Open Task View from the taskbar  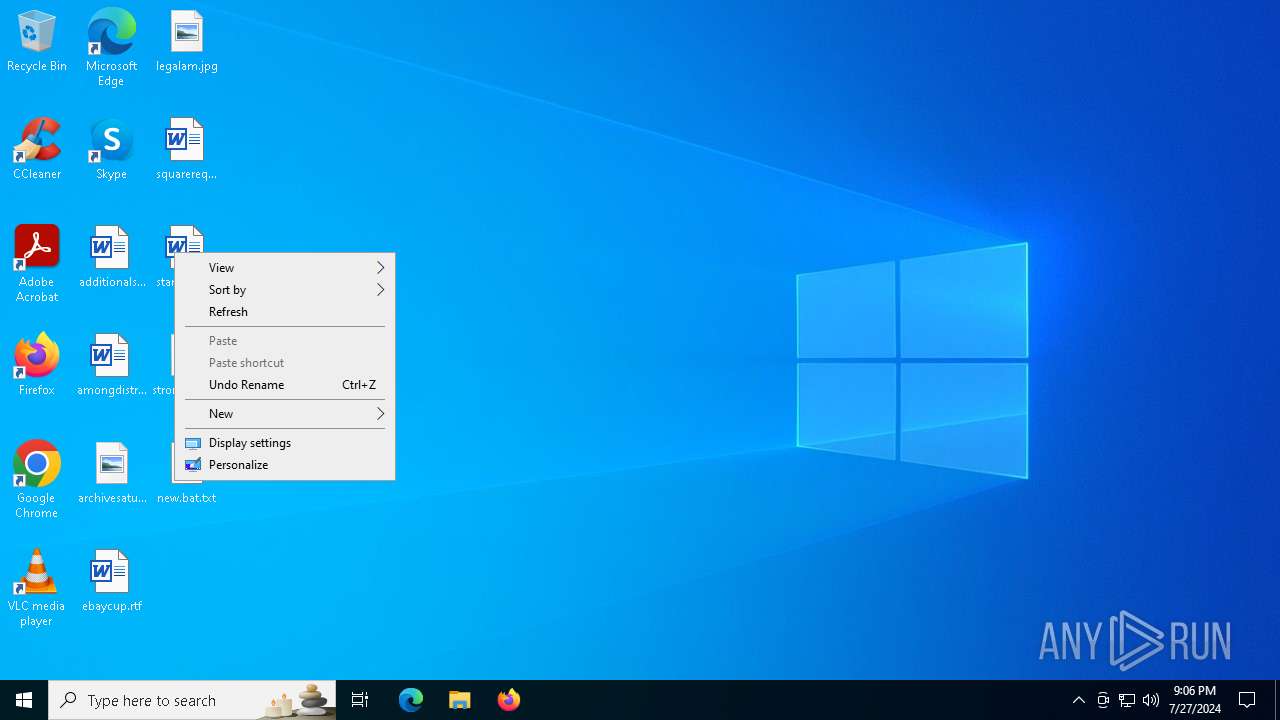(x=360, y=700)
